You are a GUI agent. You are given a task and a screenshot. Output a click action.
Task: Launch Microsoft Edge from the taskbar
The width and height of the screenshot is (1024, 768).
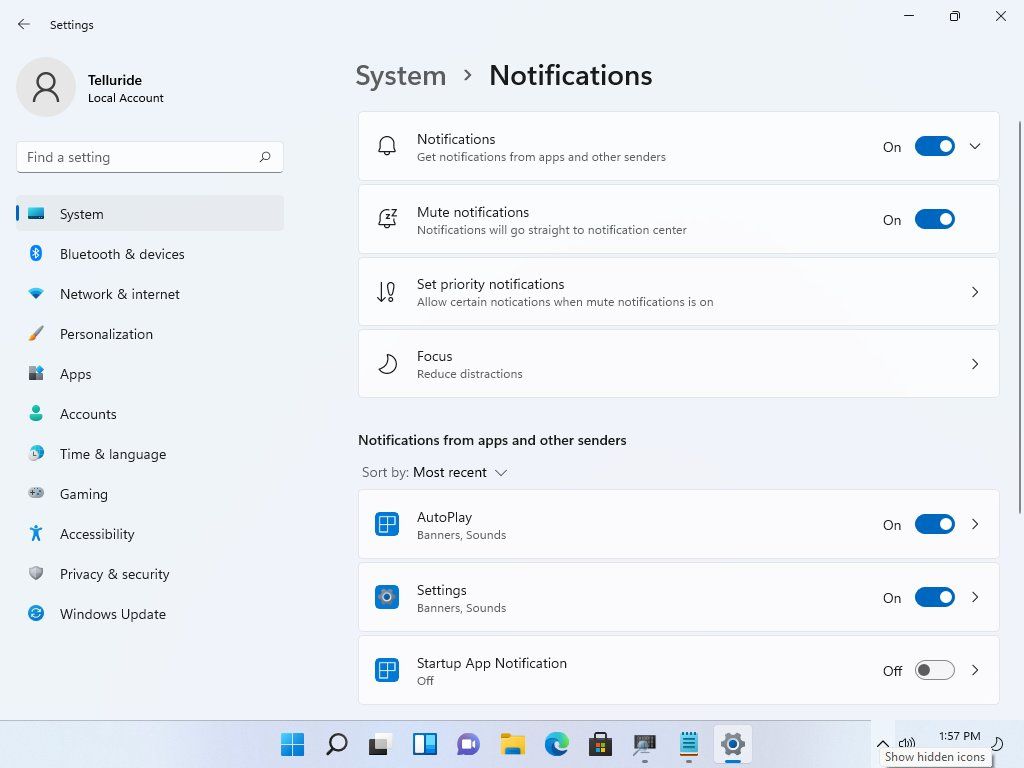tap(555, 744)
